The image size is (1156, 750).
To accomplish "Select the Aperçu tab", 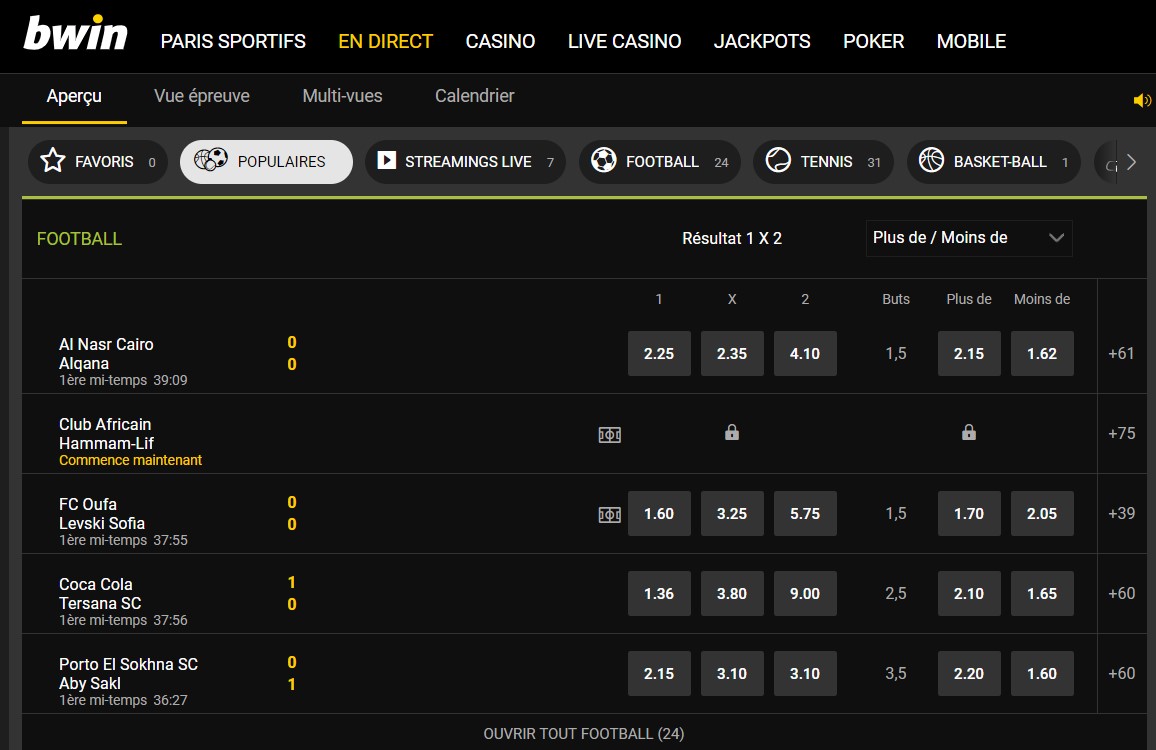I will (74, 97).
